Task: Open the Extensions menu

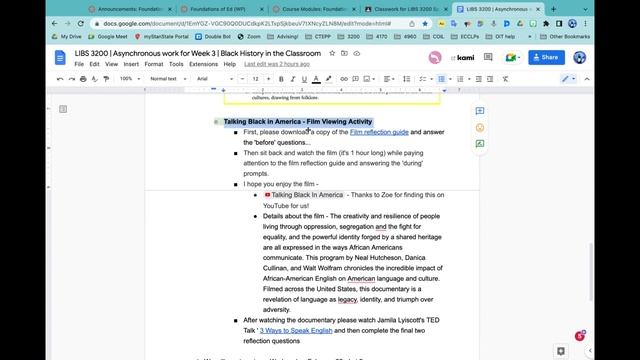Action: point(203,64)
